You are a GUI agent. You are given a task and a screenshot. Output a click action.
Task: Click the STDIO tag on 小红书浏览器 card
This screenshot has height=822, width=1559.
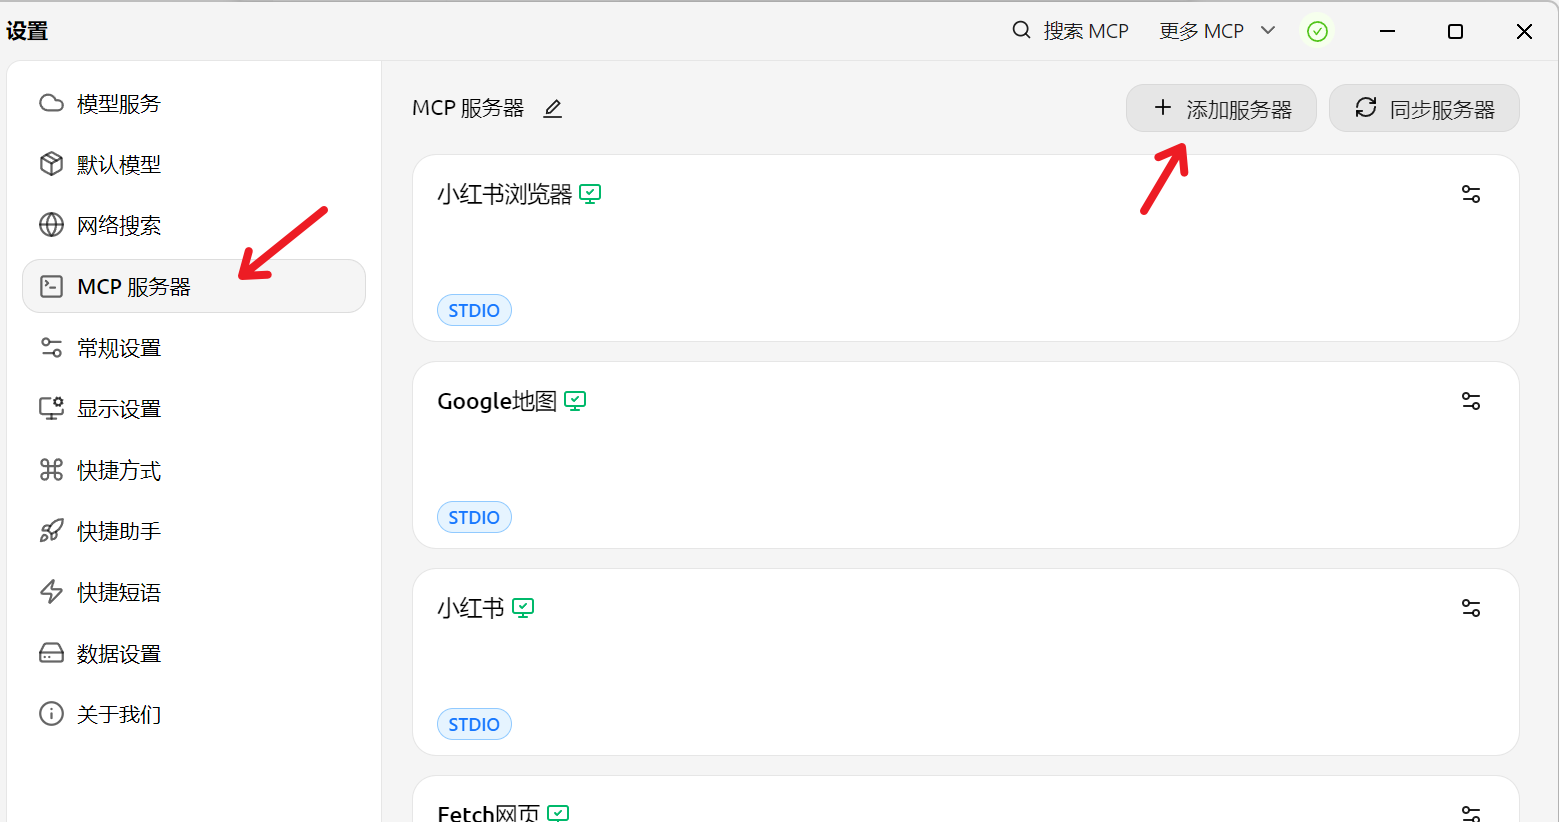click(x=474, y=310)
